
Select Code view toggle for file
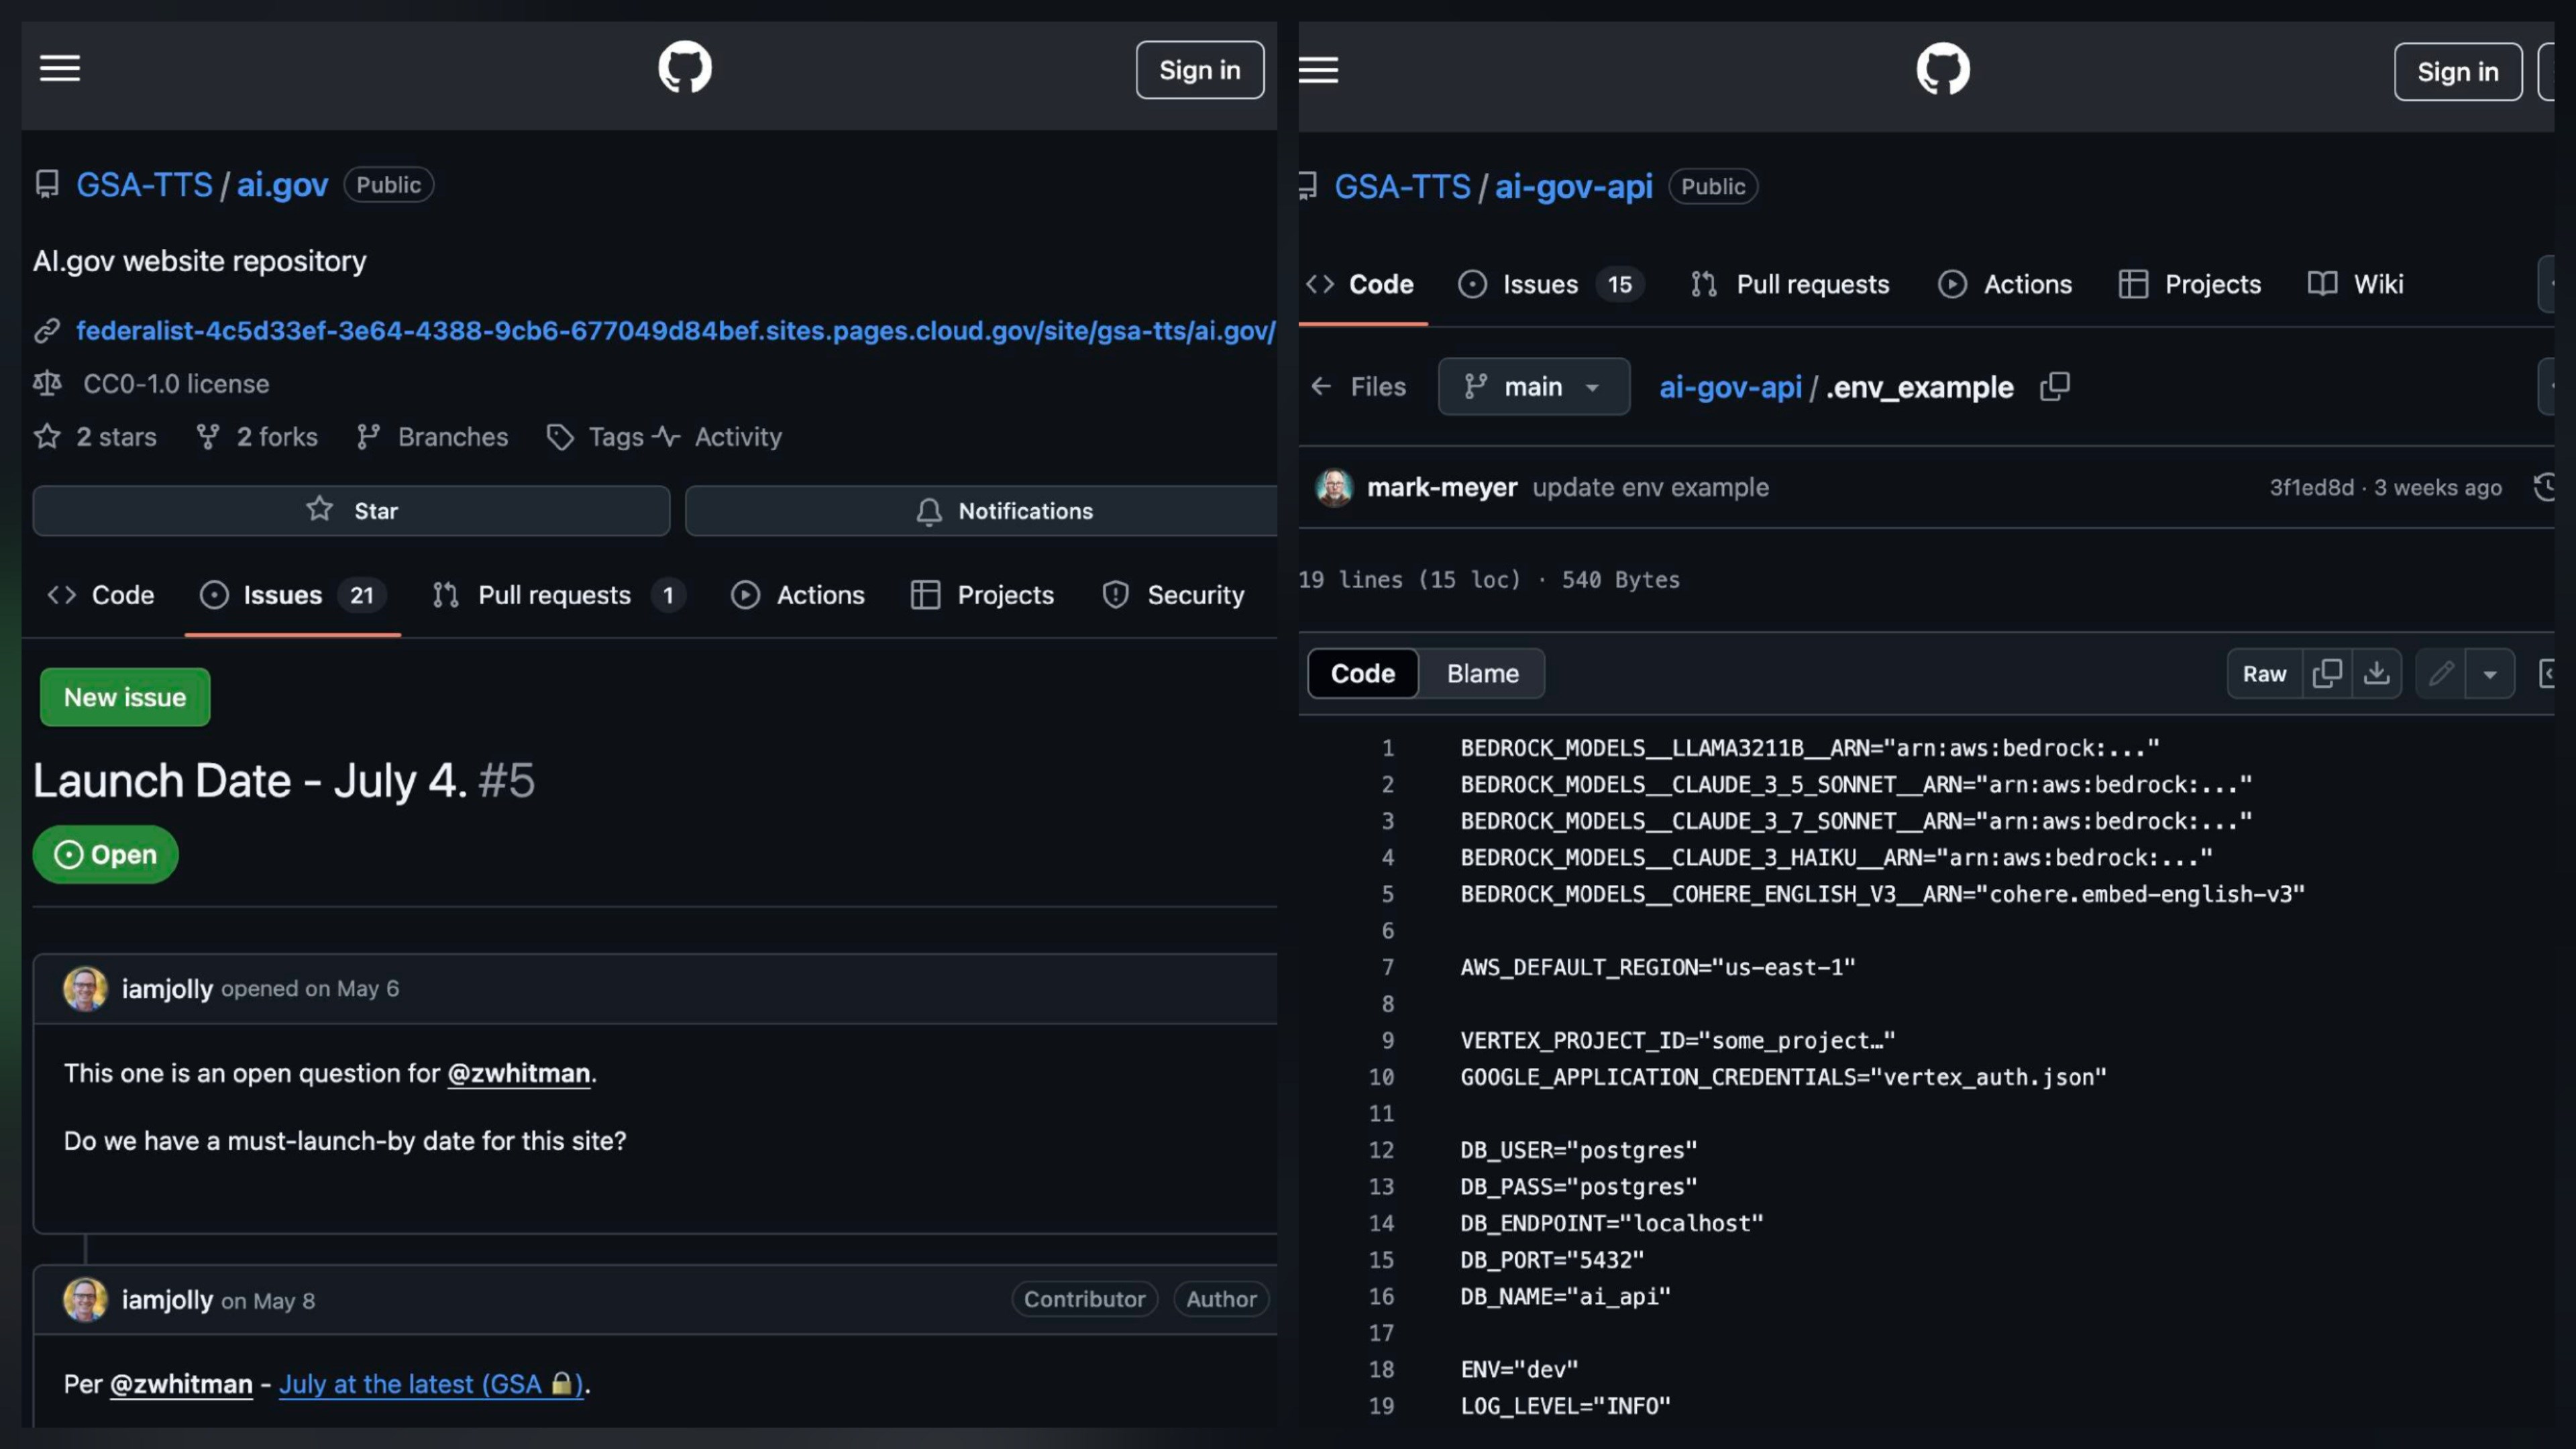pyautogui.click(x=1363, y=674)
